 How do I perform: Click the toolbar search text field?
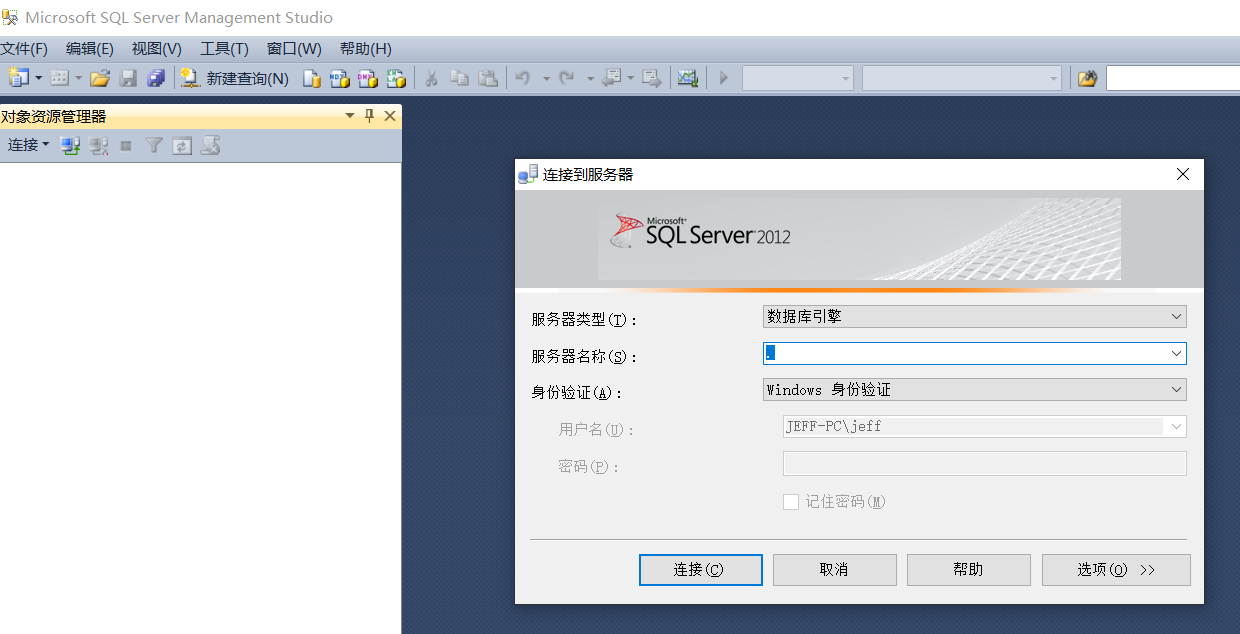click(1173, 78)
